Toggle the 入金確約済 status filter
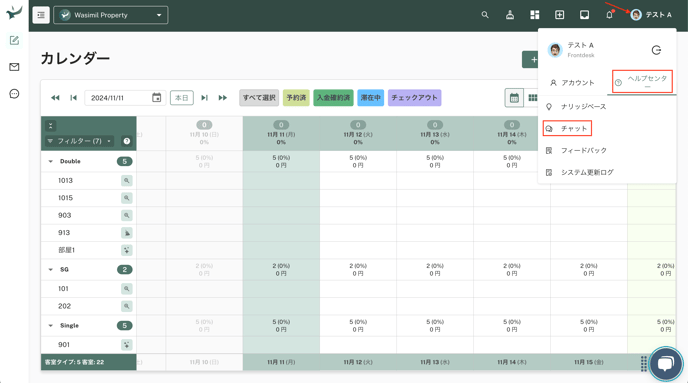This screenshot has width=688, height=383. (333, 97)
